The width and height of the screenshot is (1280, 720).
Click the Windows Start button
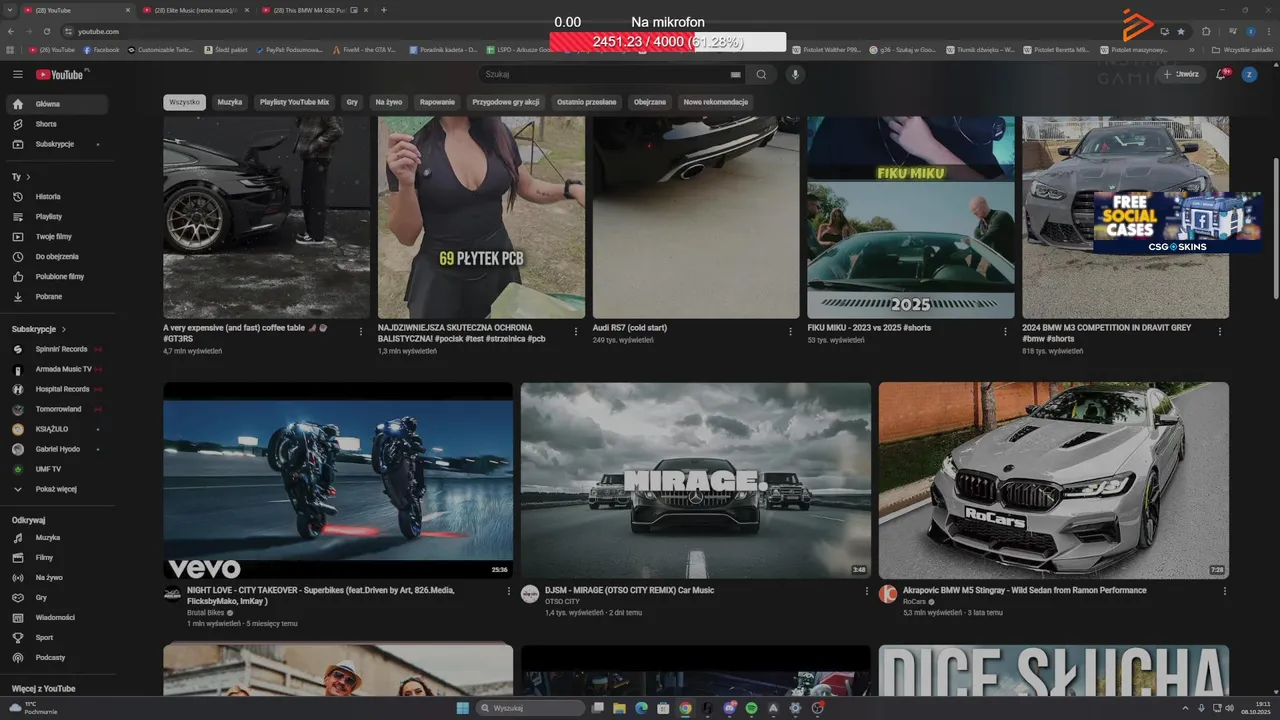tap(463, 708)
